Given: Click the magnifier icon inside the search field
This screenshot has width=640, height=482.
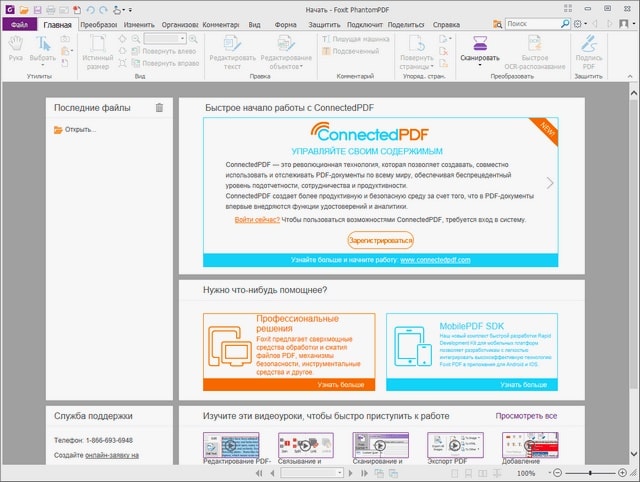Looking at the screenshot, I should tap(565, 24).
